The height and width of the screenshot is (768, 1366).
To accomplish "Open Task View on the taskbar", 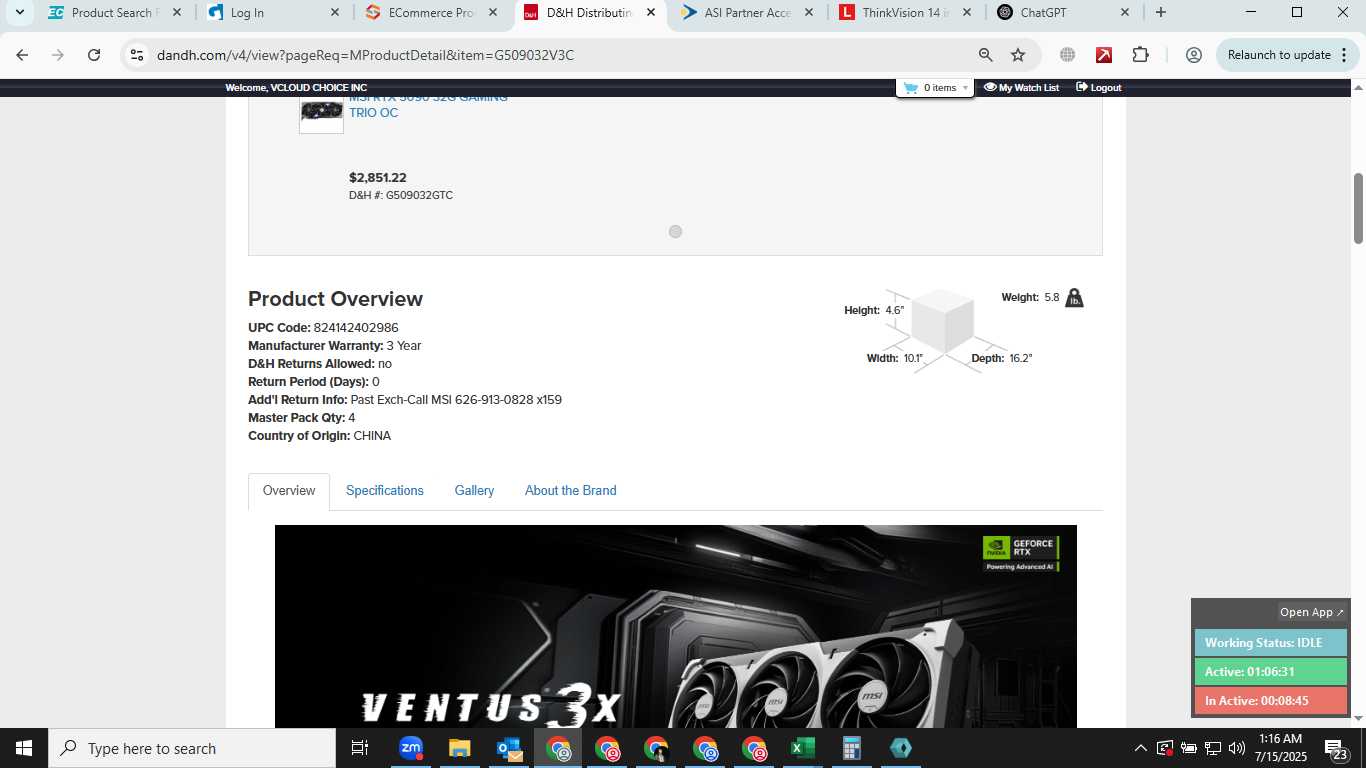I will tap(360, 748).
